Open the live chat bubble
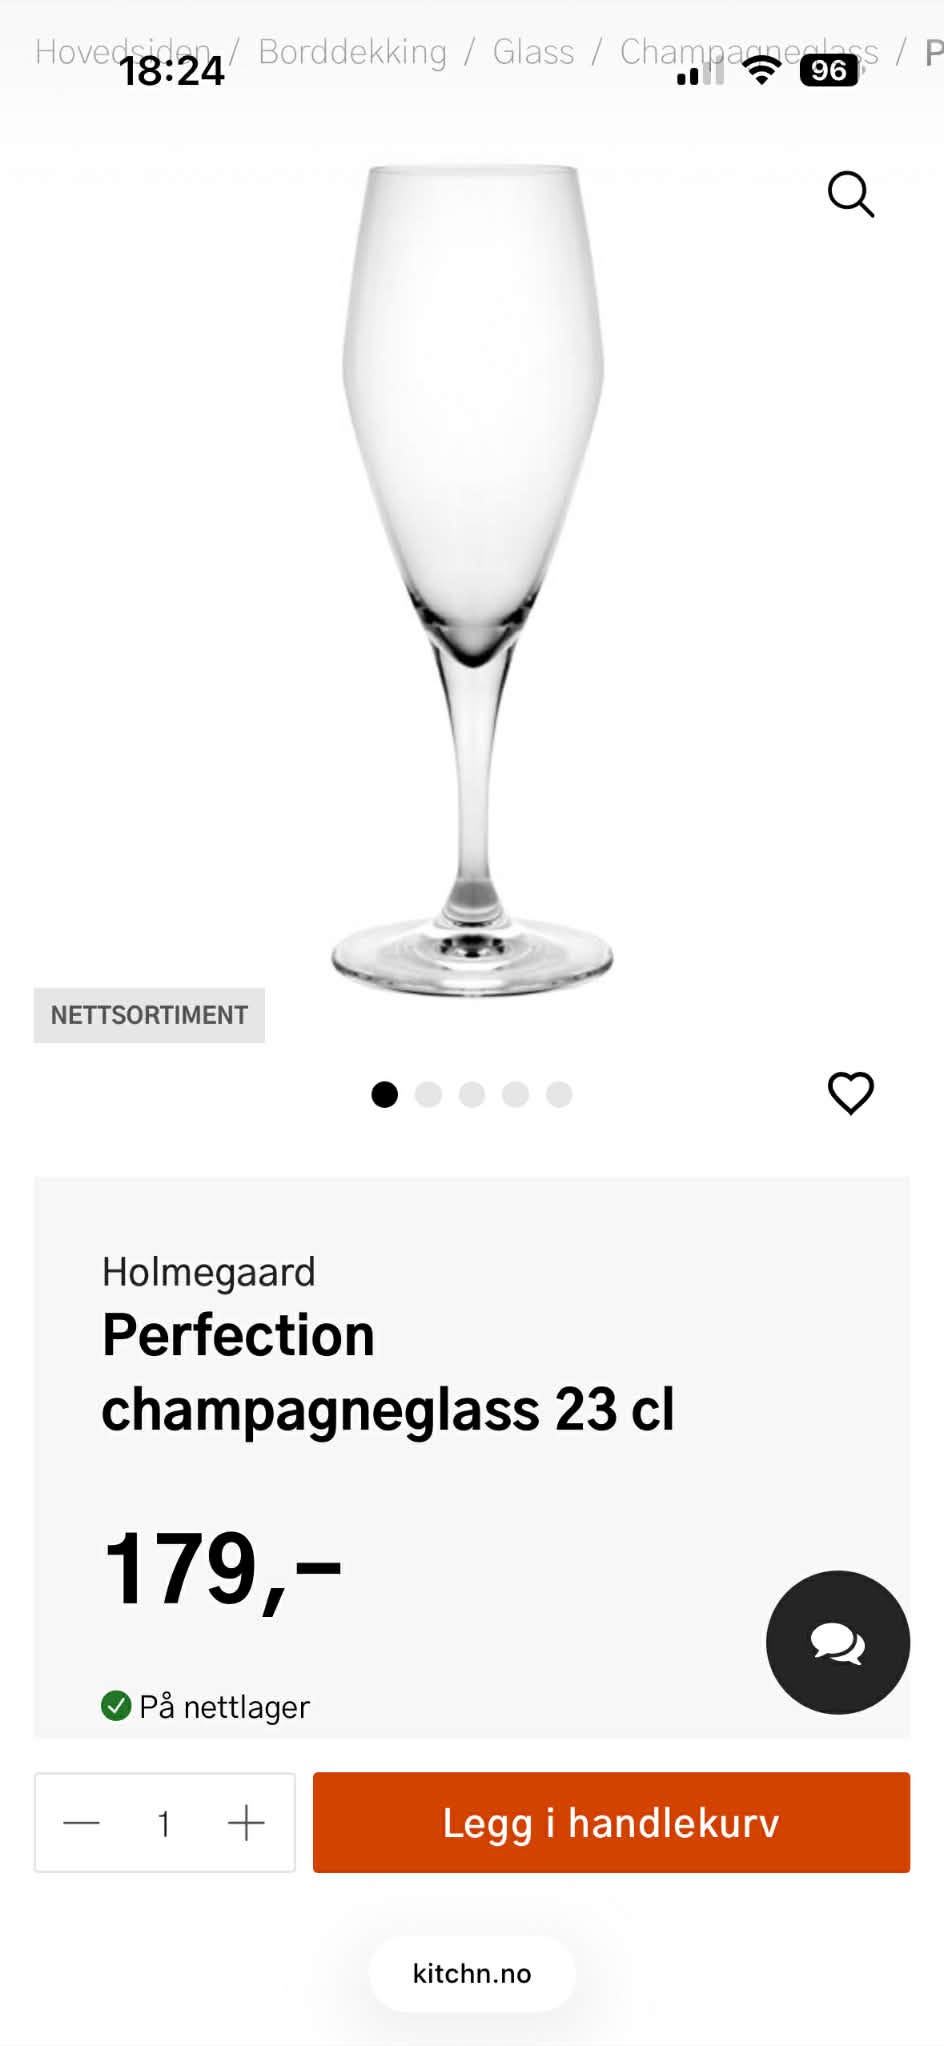The image size is (944, 2046). pos(837,1642)
